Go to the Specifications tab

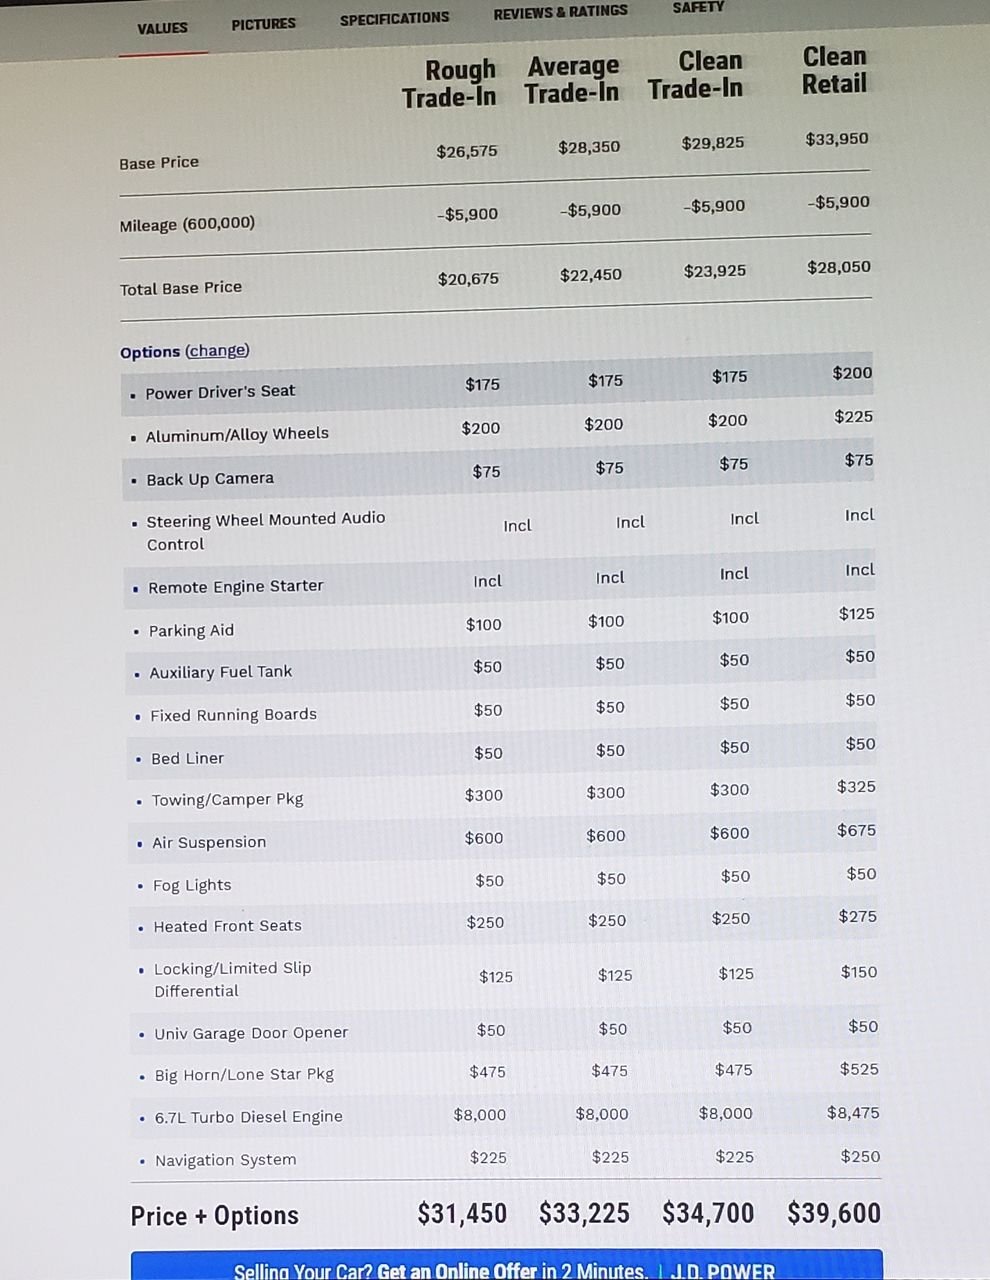(394, 18)
